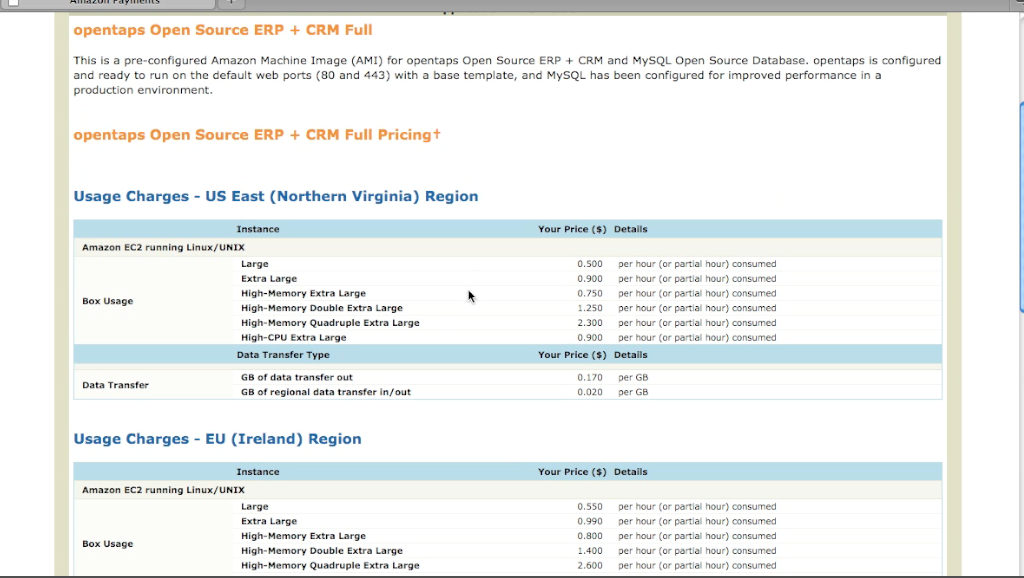Click 'per hour' details for US East Large row

pyautogui.click(x=697, y=264)
